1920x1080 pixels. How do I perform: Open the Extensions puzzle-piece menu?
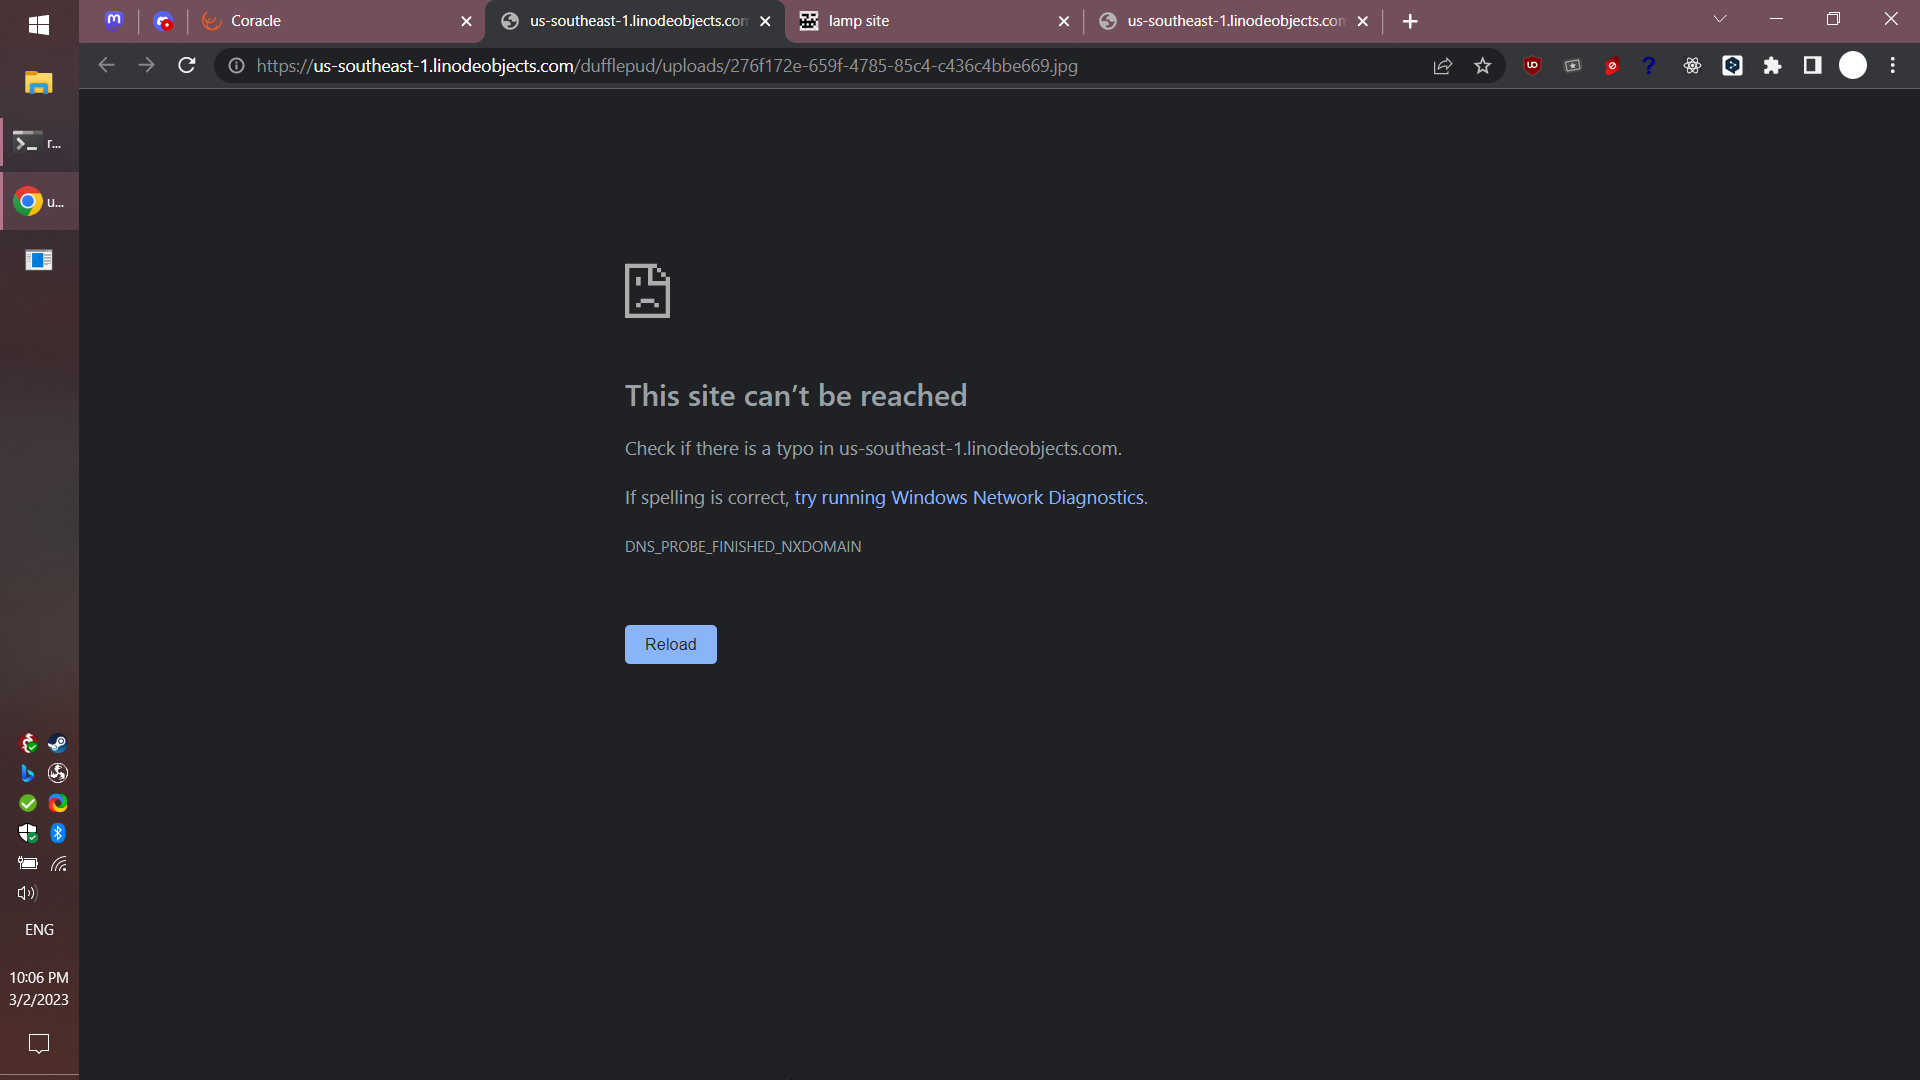(1772, 66)
